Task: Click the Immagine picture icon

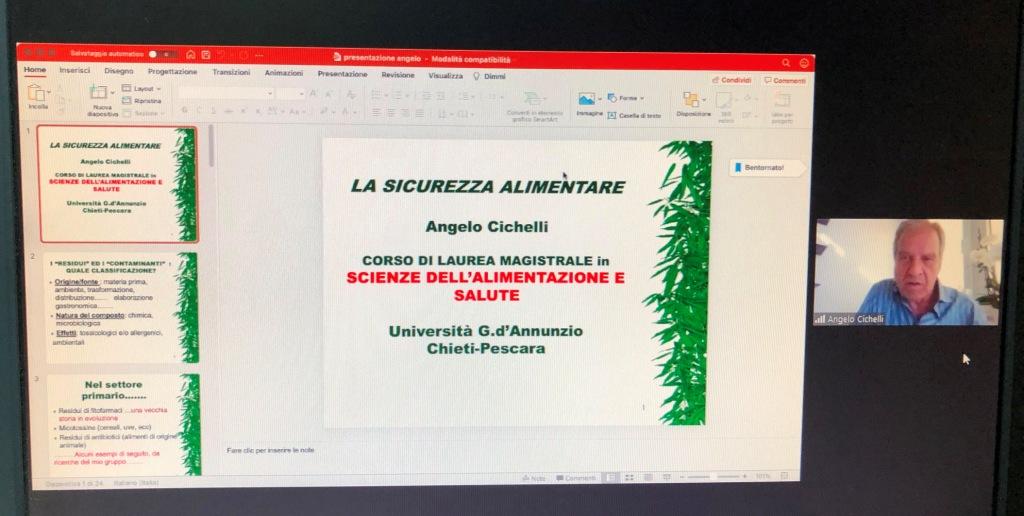Action: point(589,101)
